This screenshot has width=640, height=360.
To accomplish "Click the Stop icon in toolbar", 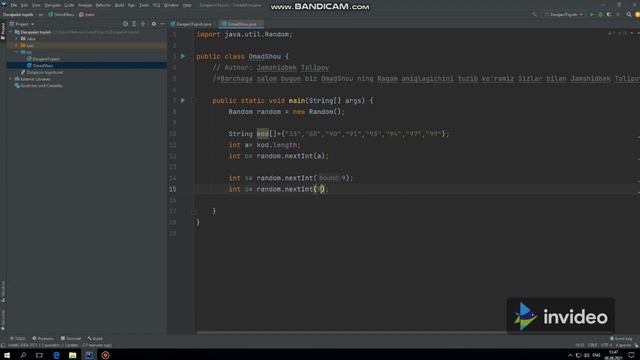I will coord(618,14).
